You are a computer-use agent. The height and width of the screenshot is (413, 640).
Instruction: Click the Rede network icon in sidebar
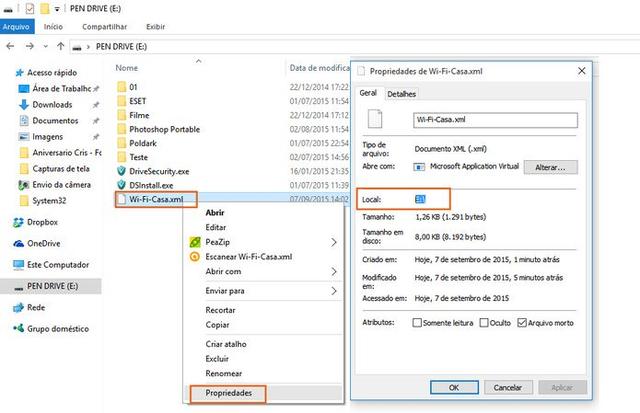(x=18, y=307)
